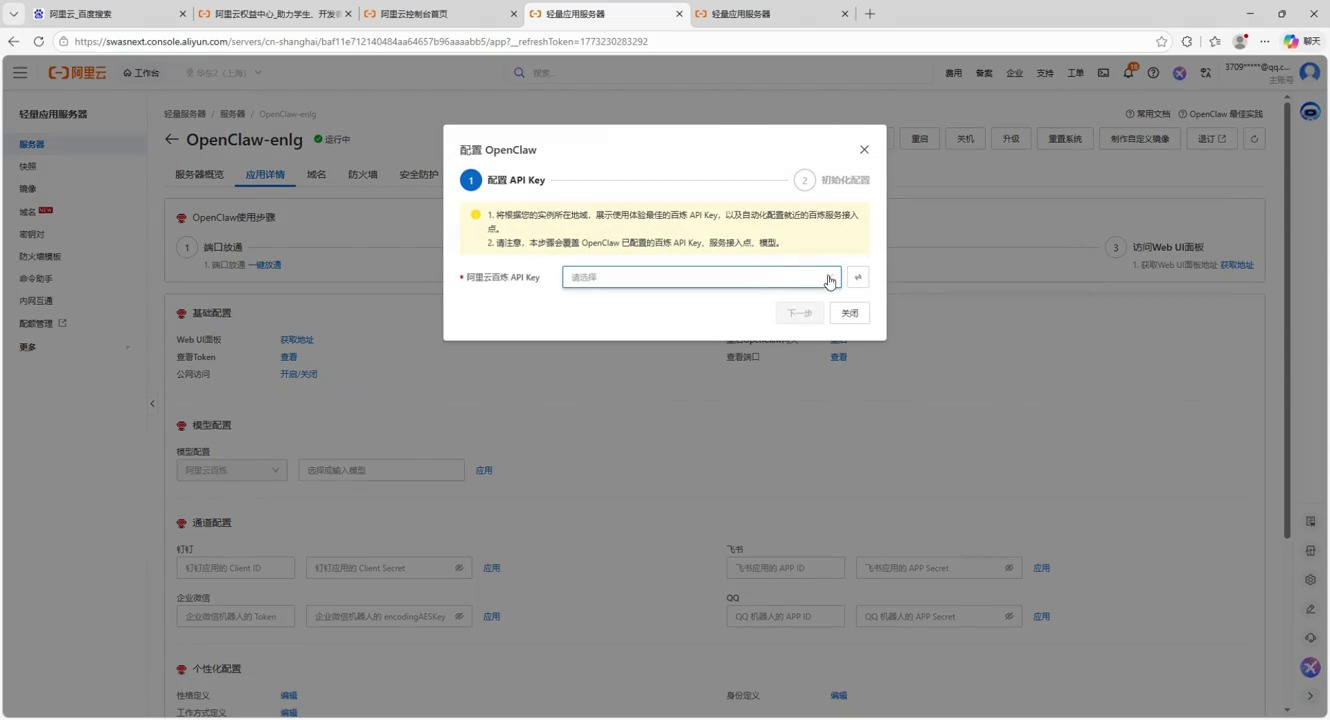
Task: Expand the 华东2 (上海) region selector
Action: (223, 73)
